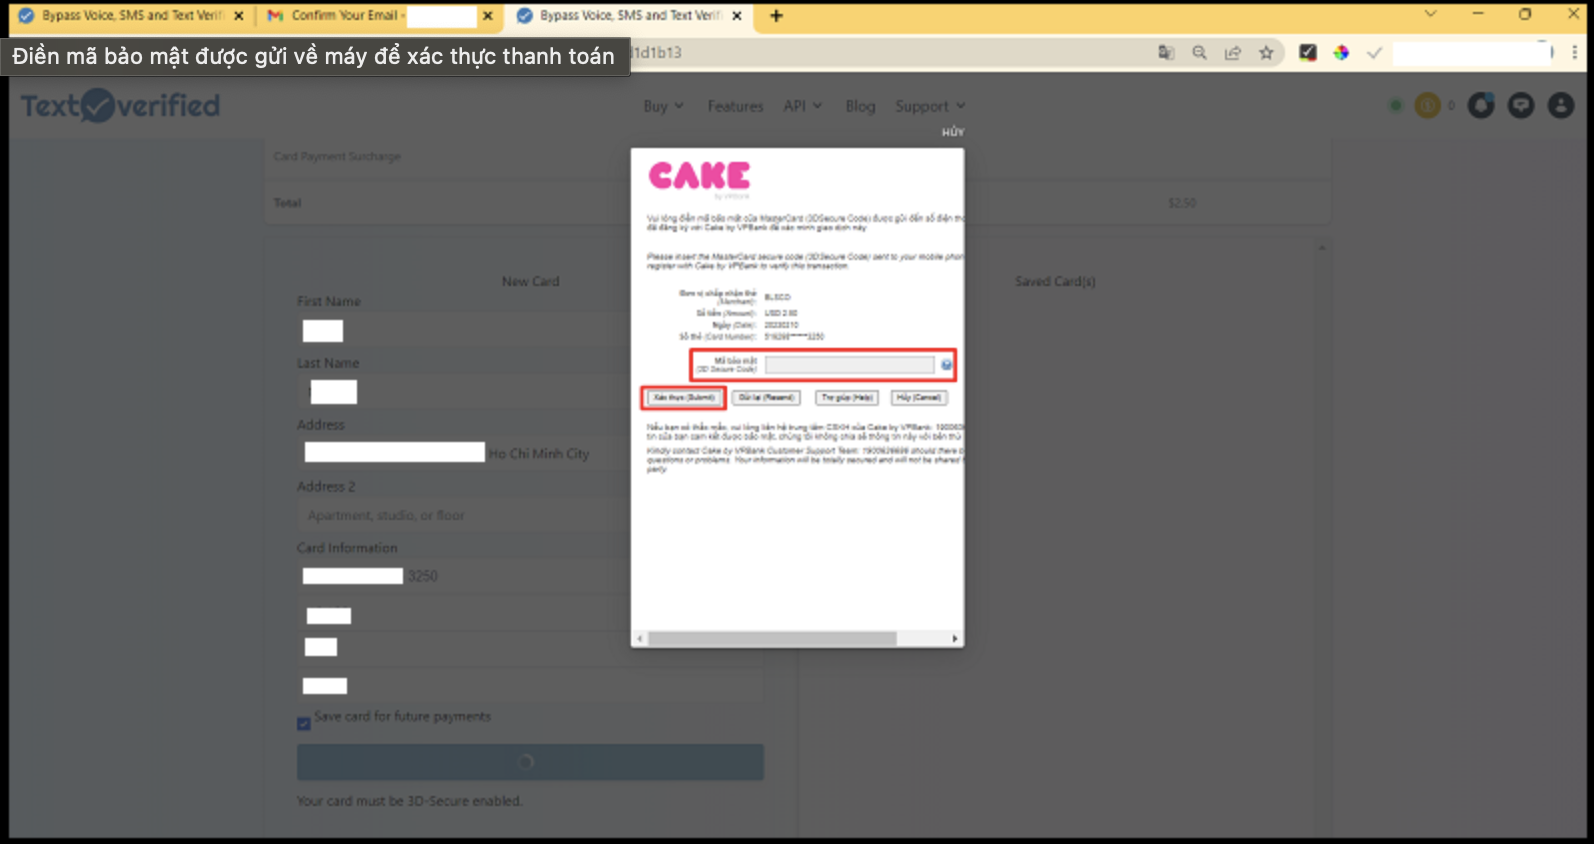Click the help icon beside 3D Secure Code field

pyautogui.click(x=946, y=365)
